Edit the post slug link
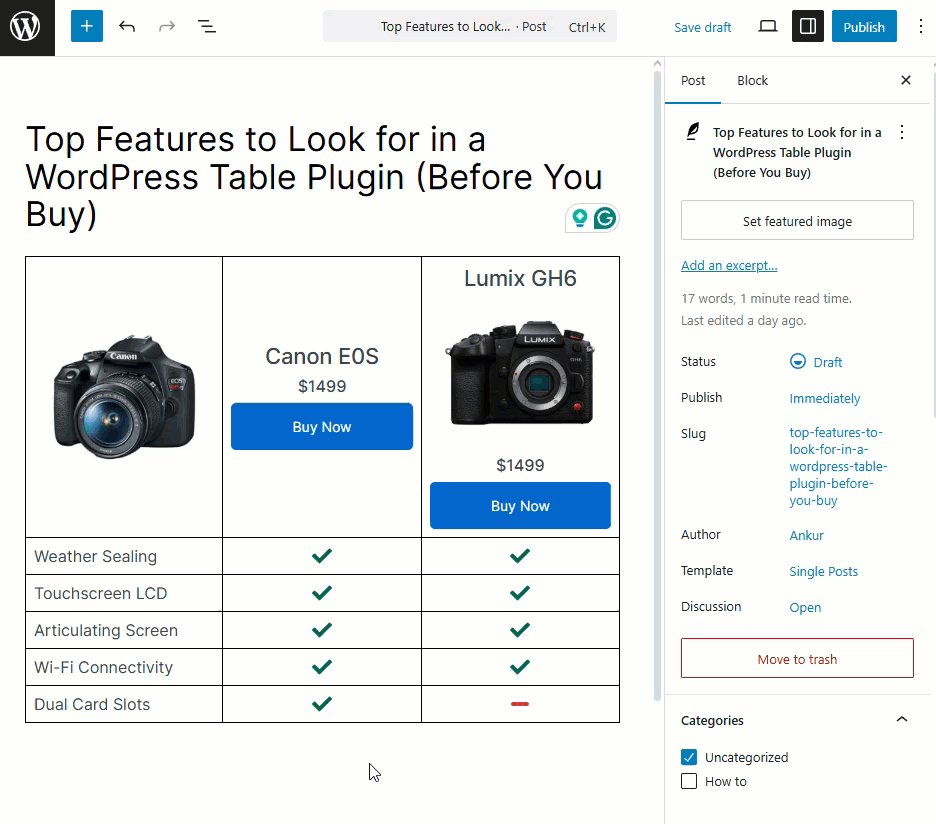This screenshot has width=936, height=824. pyautogui.click(x=838, y=466)
